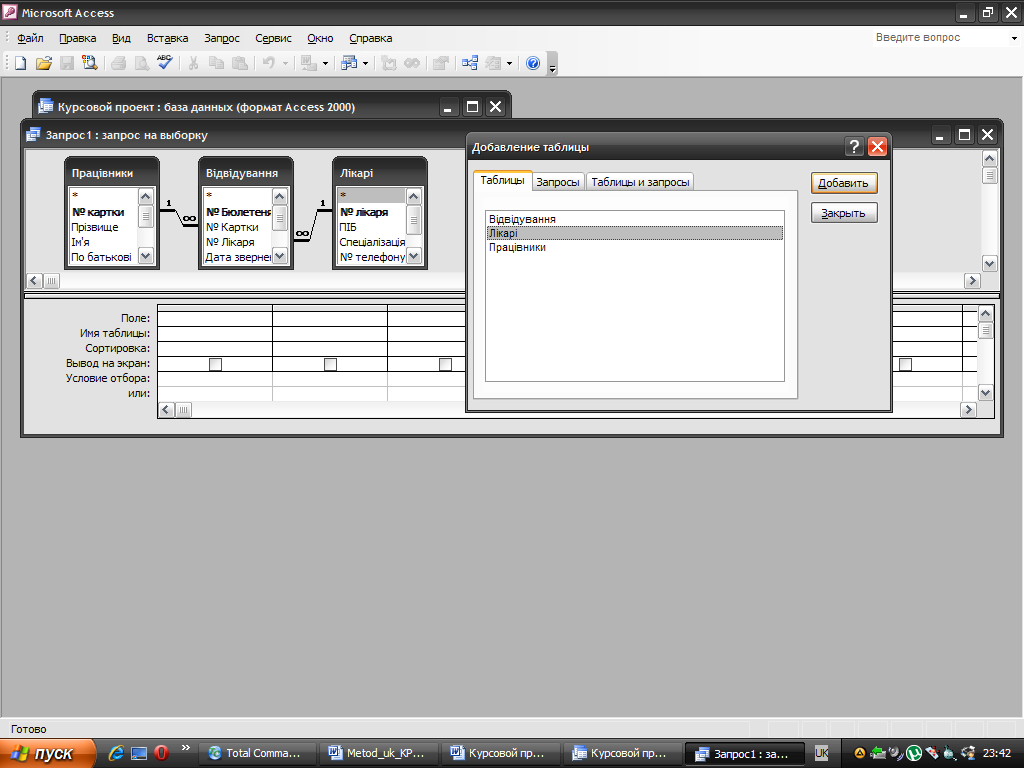Show desktop from quick launch icon
The image size is (1024, 768).
[138, 753]
